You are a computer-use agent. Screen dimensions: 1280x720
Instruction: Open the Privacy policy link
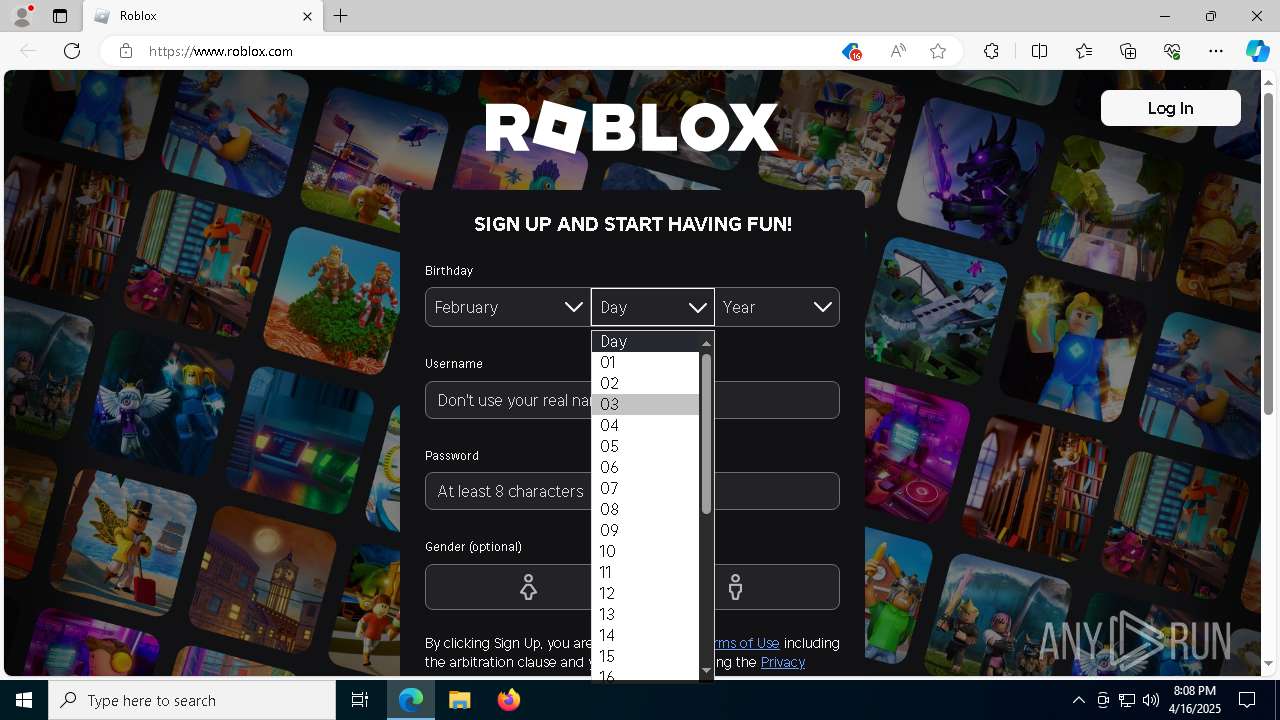pos(783,662)
